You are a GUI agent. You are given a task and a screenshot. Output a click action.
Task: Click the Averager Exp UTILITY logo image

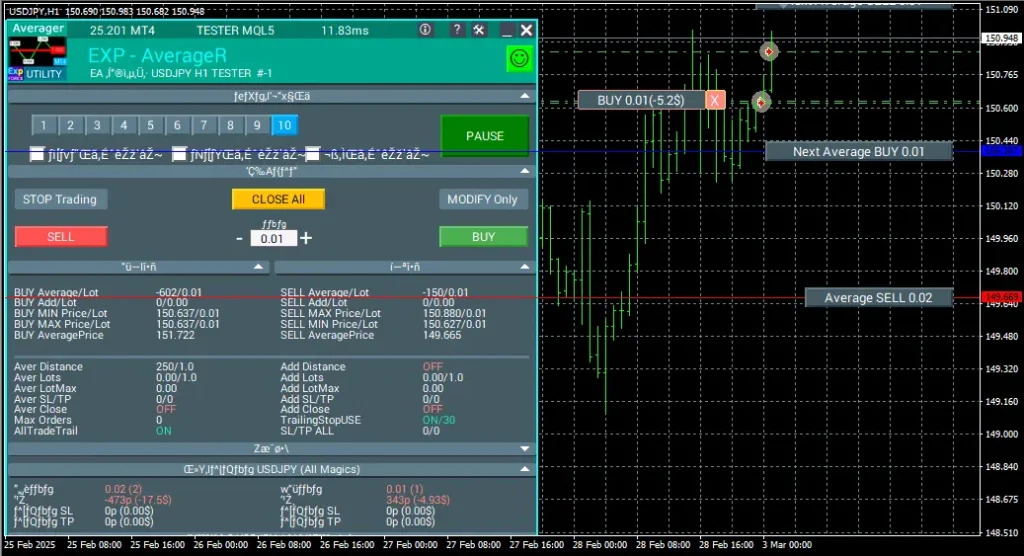click(37, 59)
